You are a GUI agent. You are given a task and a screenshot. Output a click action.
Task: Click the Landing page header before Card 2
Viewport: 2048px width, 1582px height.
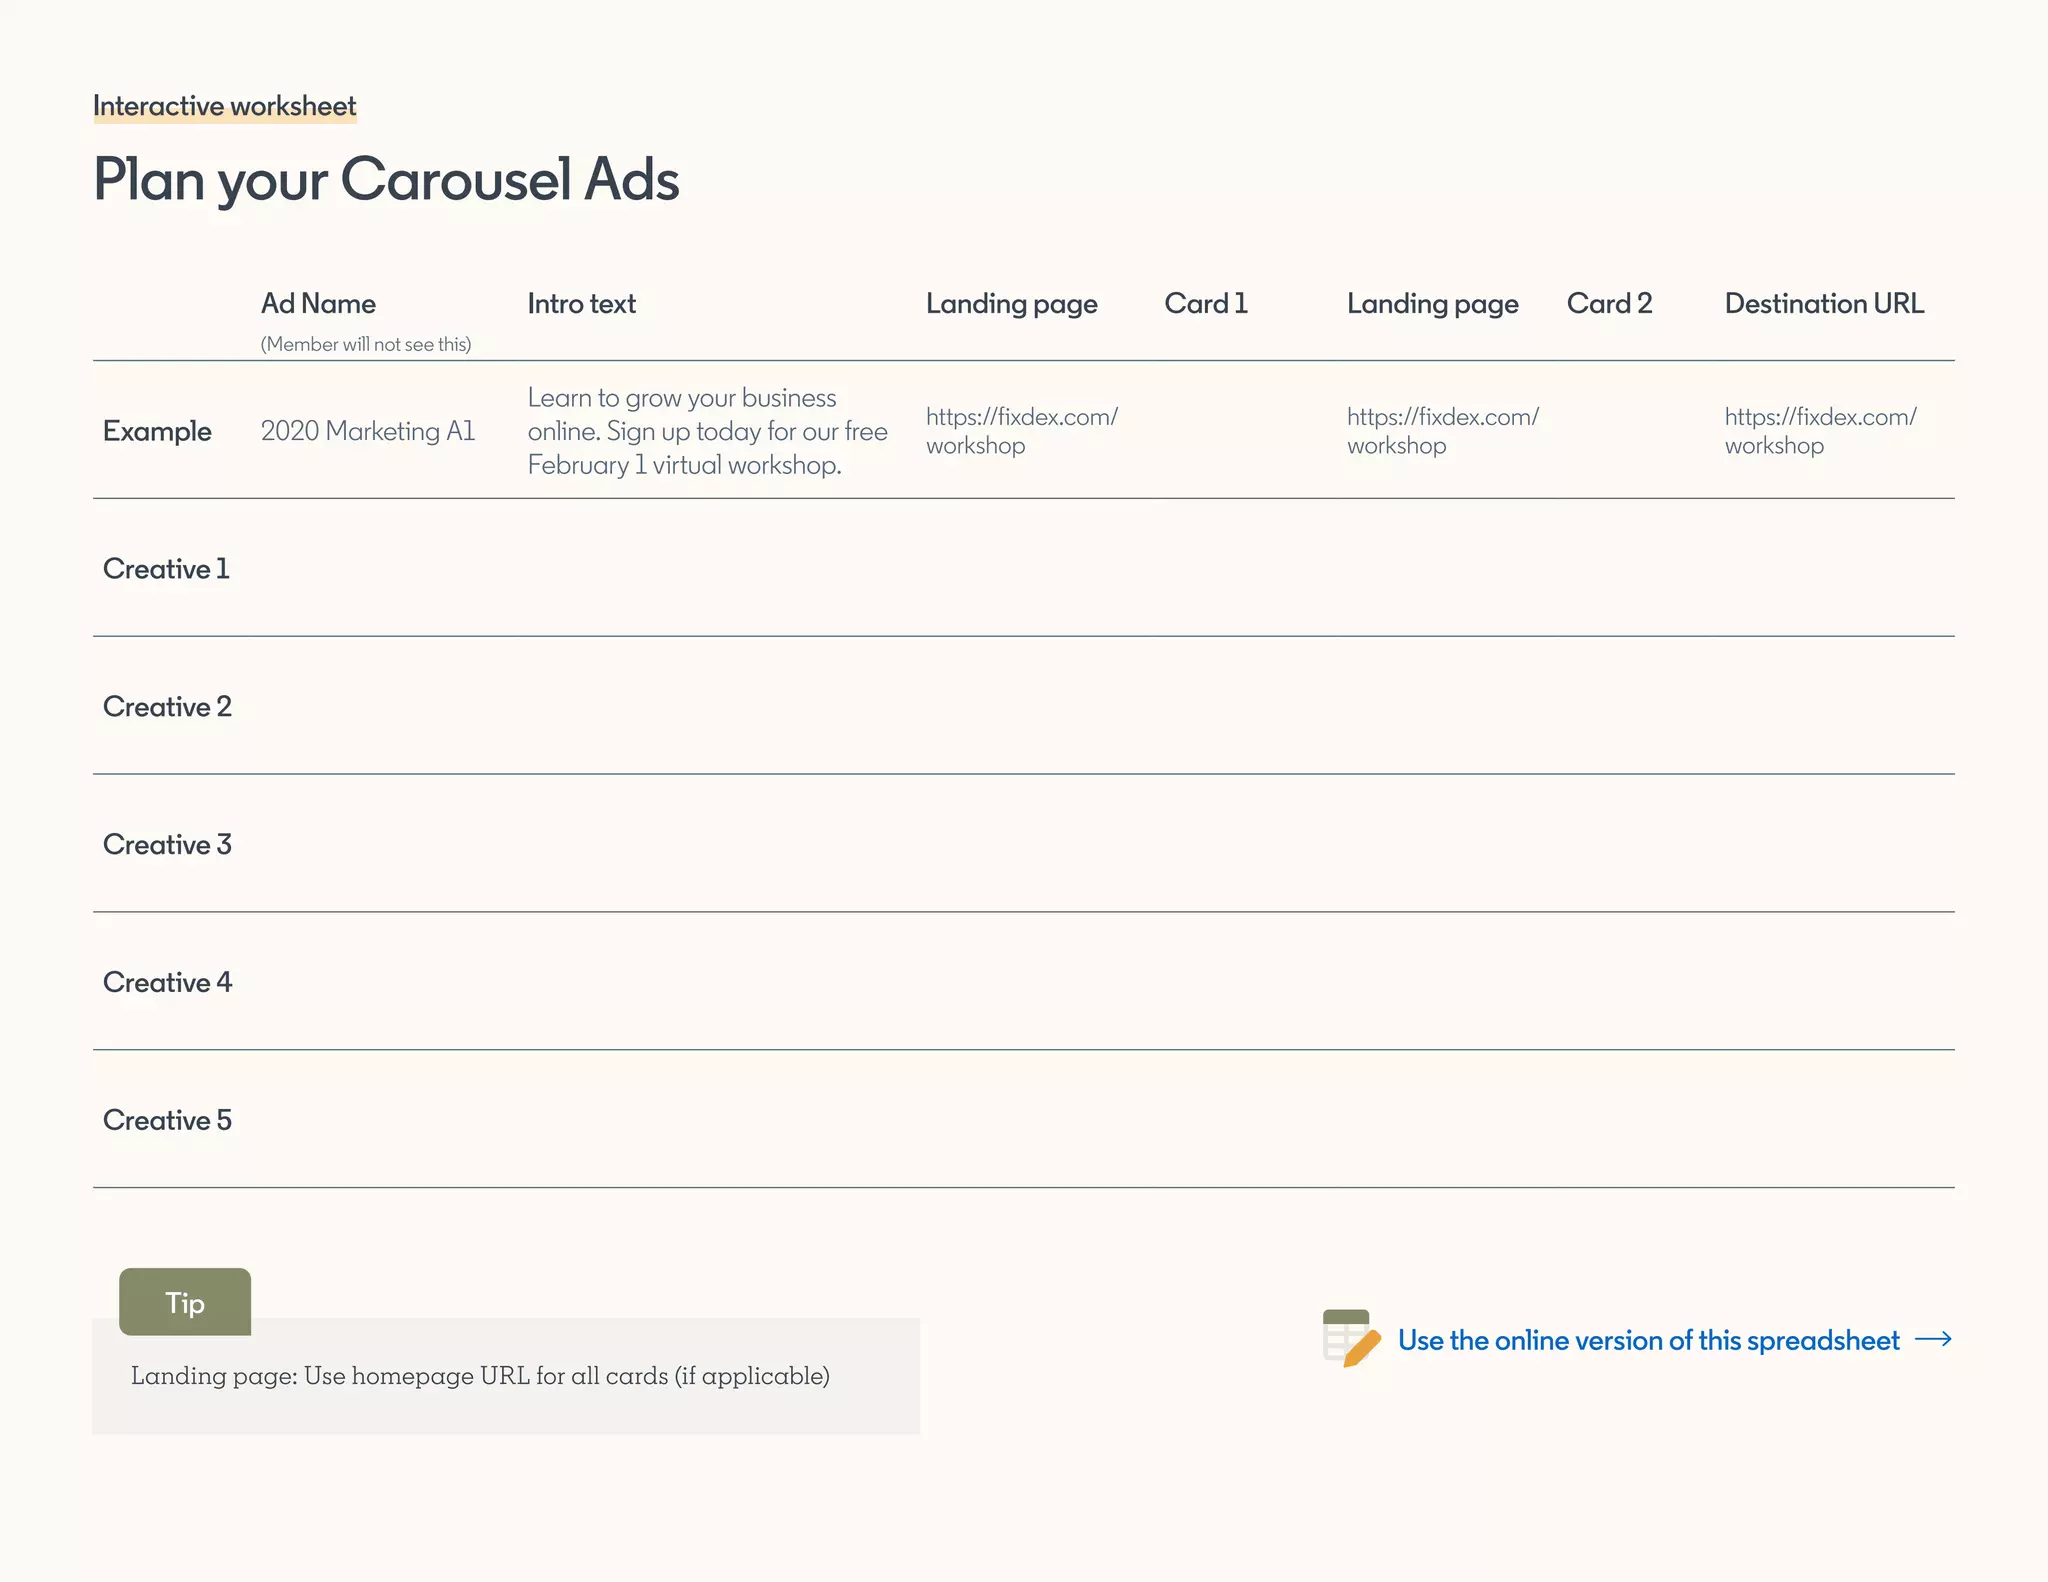[x=1432, y=304]
